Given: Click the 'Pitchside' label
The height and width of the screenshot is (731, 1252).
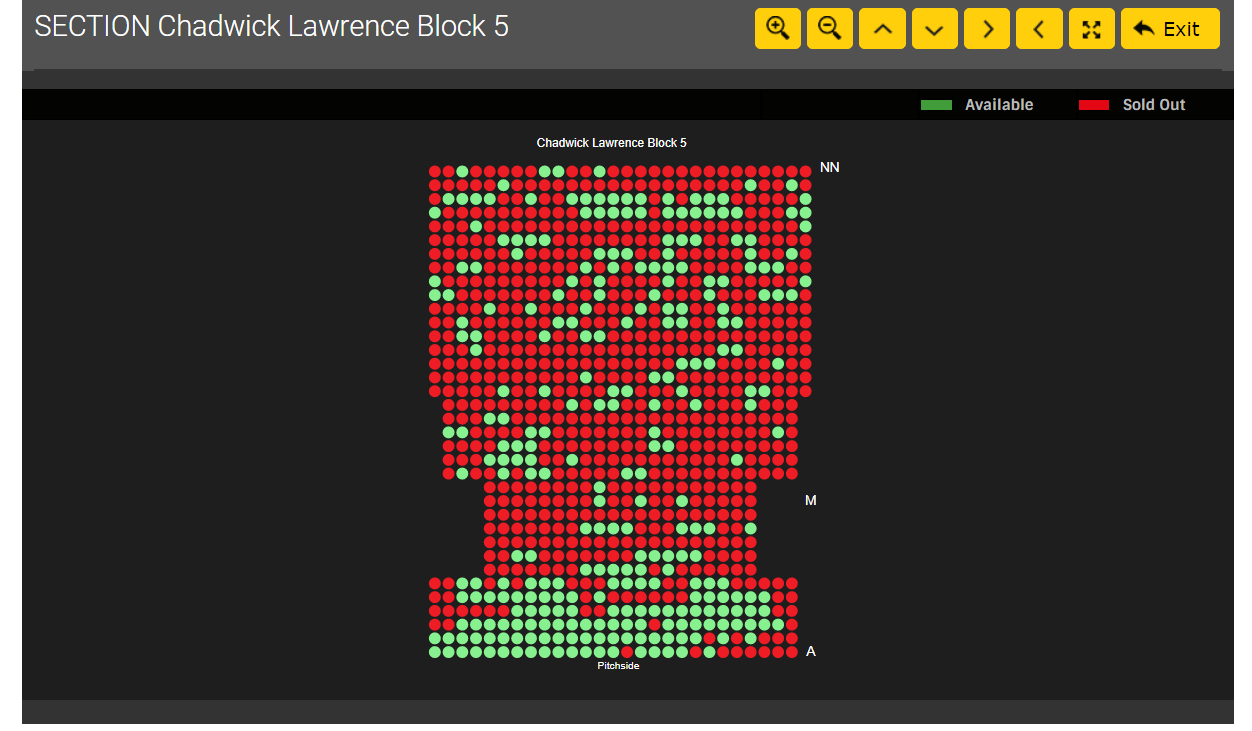Looking at the screenshot, I should point(618,666).
